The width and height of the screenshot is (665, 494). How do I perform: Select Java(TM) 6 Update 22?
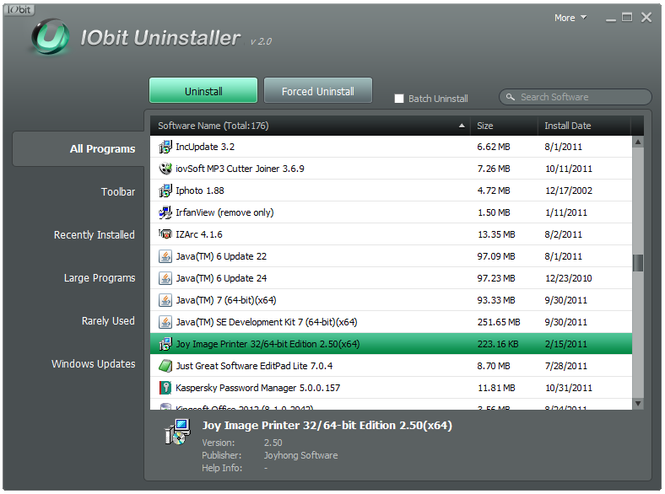(391, 257)
